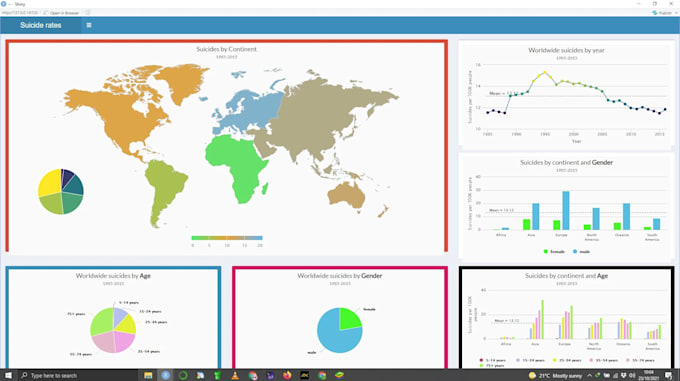Click the weather widget showing 21°C

pyautogui.click(x=555, y=375)
